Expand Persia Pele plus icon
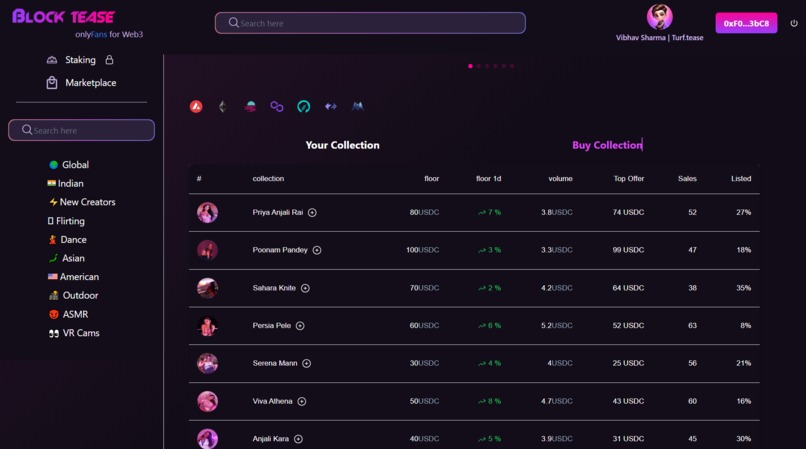The width and height of the screenshot is (806, 449). (x=300, y=326)
